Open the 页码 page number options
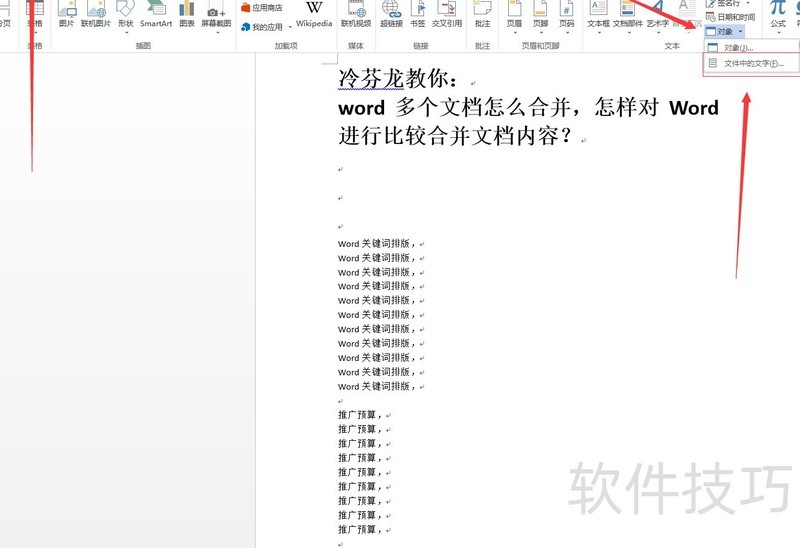 [x=566, y=15]
